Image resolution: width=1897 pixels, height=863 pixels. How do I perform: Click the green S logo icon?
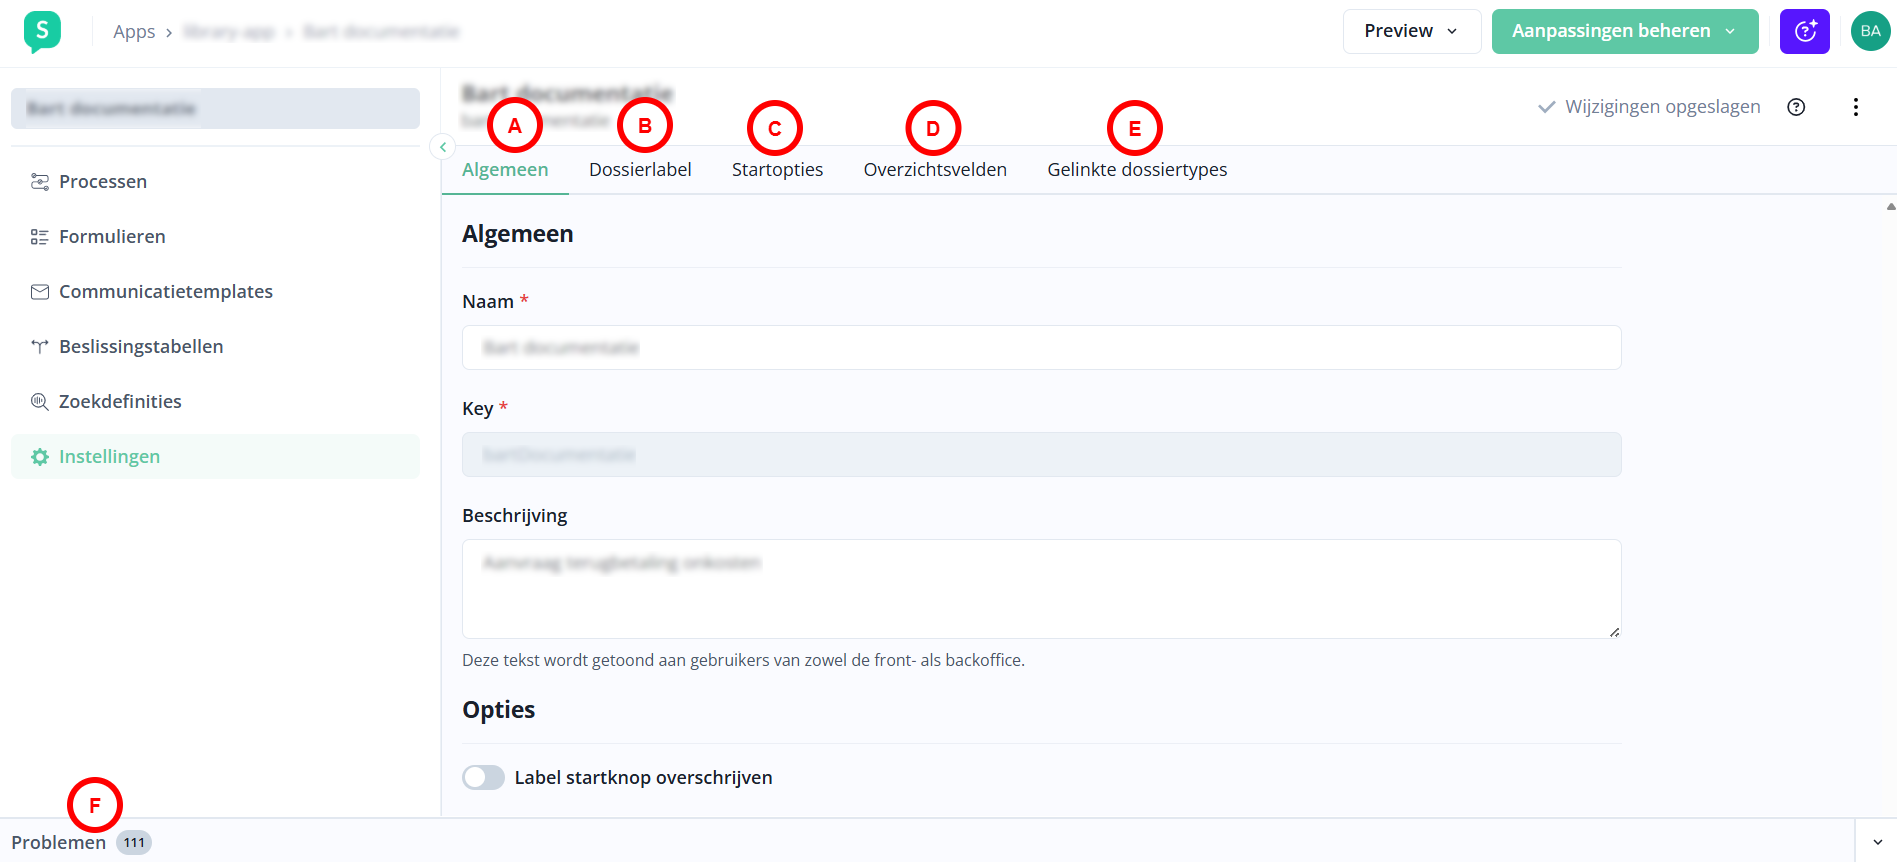(x=42, y=32)
